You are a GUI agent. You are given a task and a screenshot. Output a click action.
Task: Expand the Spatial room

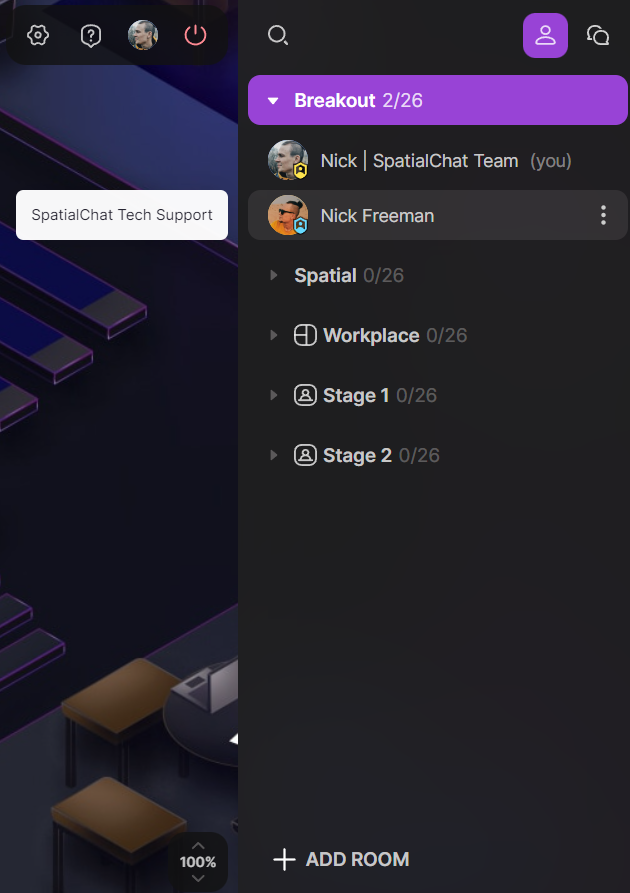click(x=273, y=276)
